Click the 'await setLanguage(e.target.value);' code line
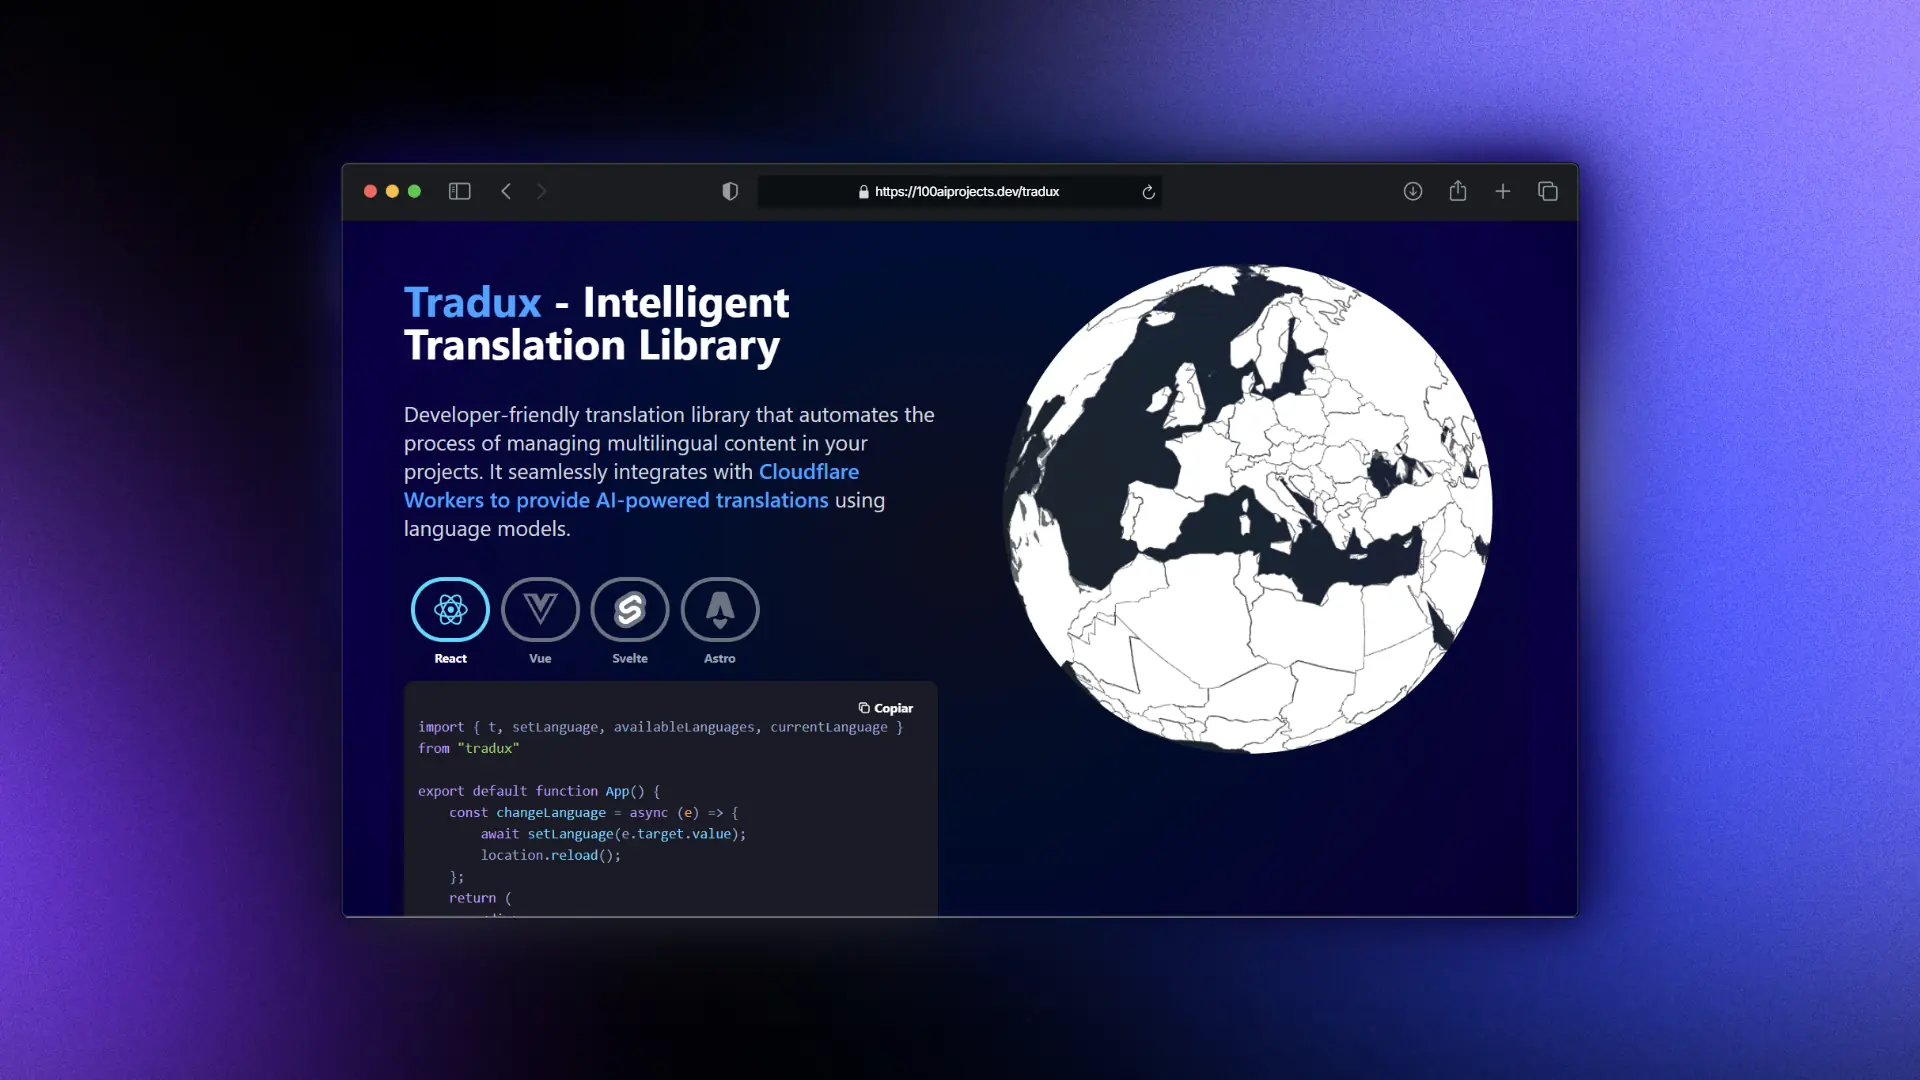Image resolution: width=1920 pixels, height=1080 pixels. [x=613, y=834]
